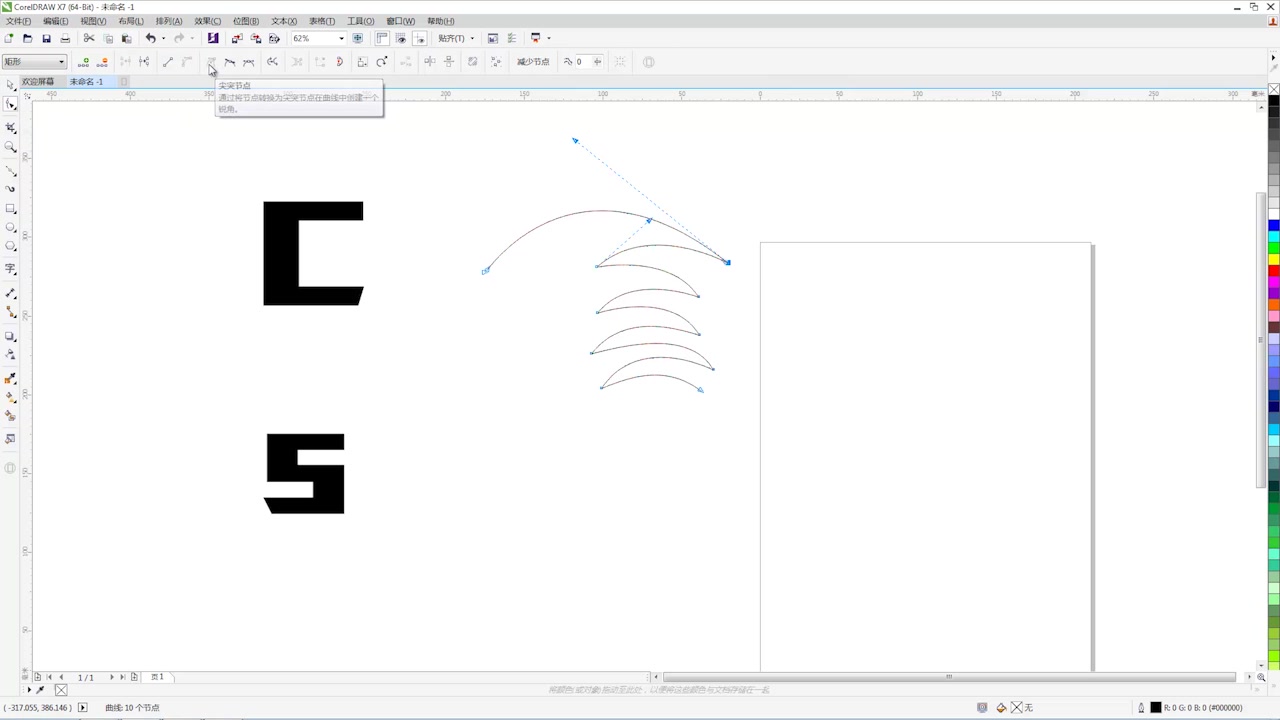Open the 工具 menu

361,21
